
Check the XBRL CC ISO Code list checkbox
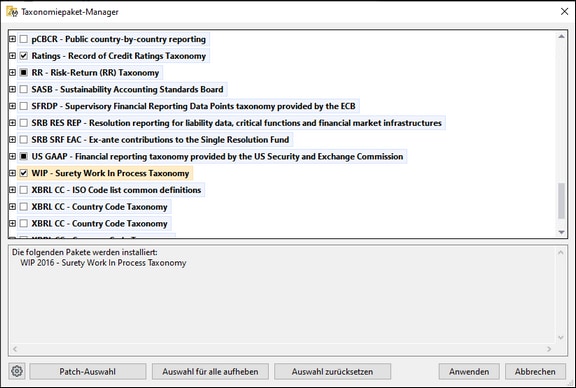point(24,190)
